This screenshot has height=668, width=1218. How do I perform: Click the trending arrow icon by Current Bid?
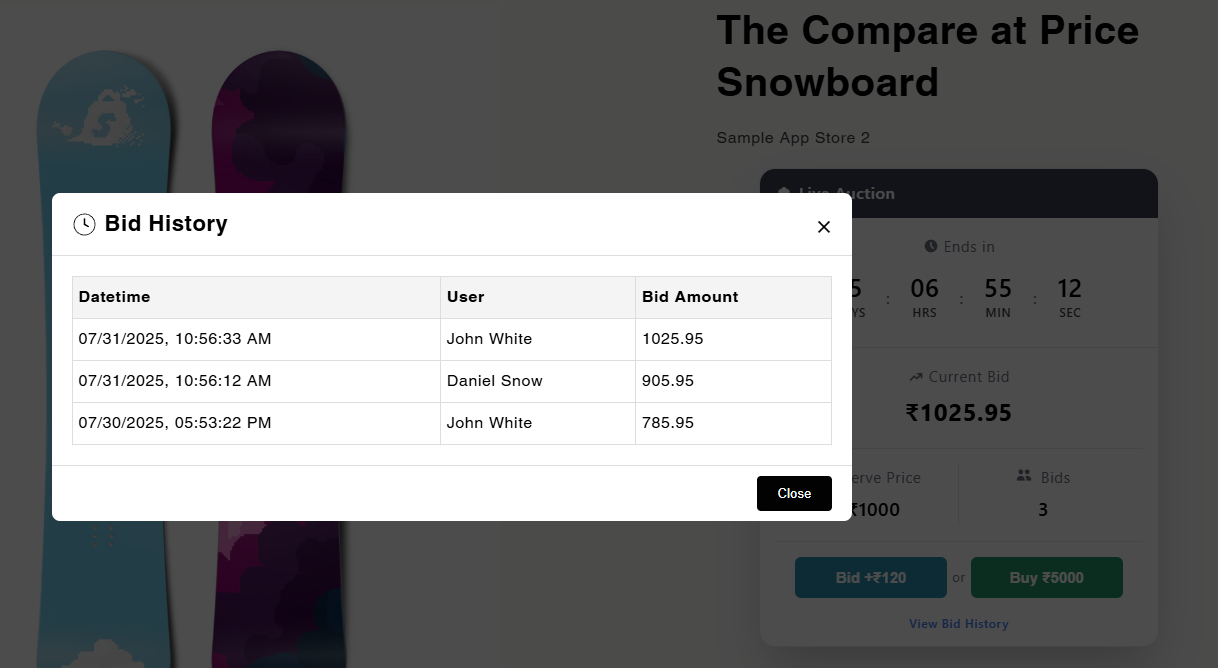(x=915, y=377)
